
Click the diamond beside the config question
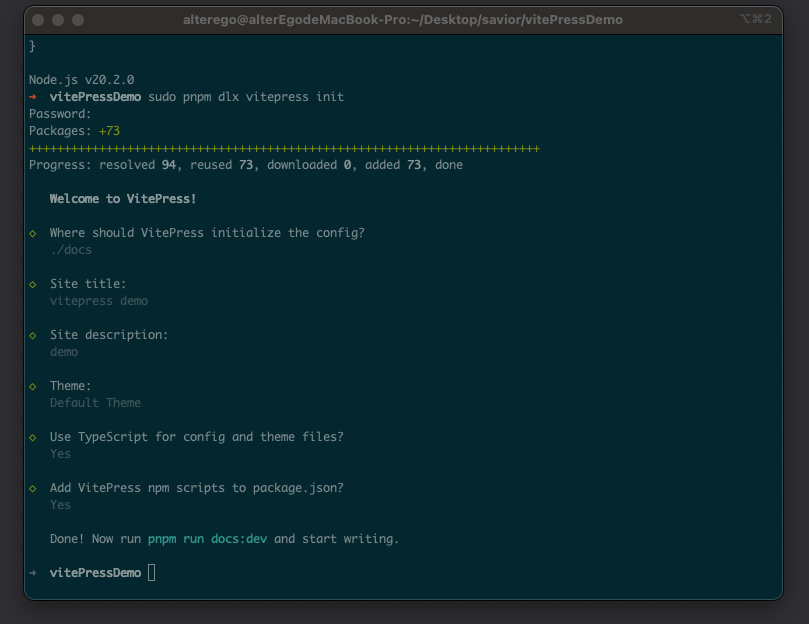point(33,233)
